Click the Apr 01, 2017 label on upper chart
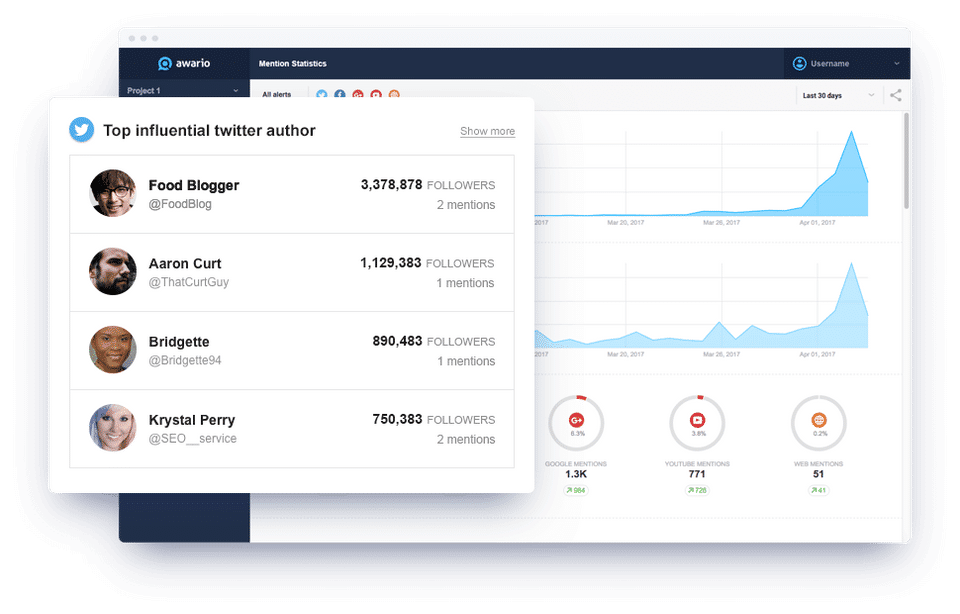Image resolution: width=960 pixels, height=614 pixels. click(x=817, y=223)
